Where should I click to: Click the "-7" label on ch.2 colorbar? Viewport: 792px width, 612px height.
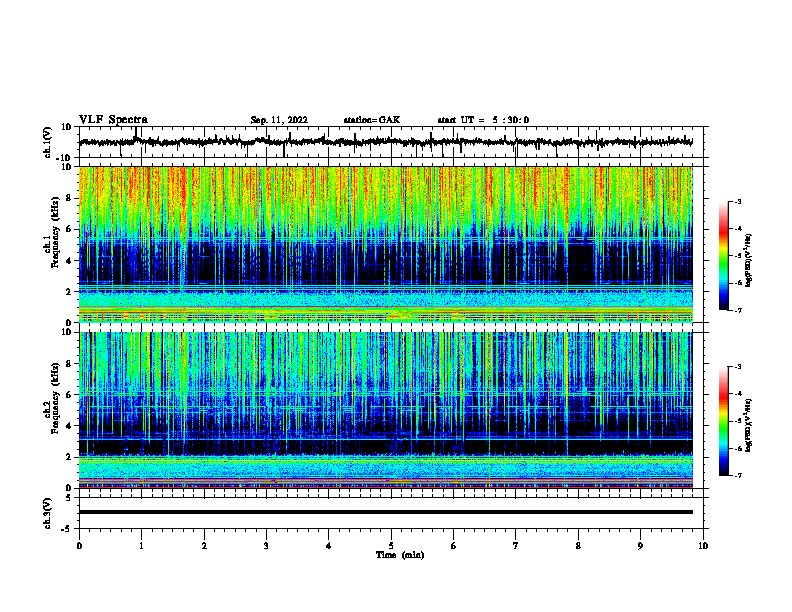[x=737, y=475]
